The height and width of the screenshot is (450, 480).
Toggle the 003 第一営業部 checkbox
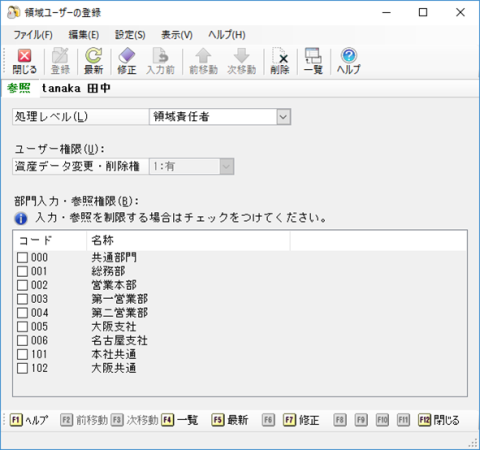[x=22, y=299]
